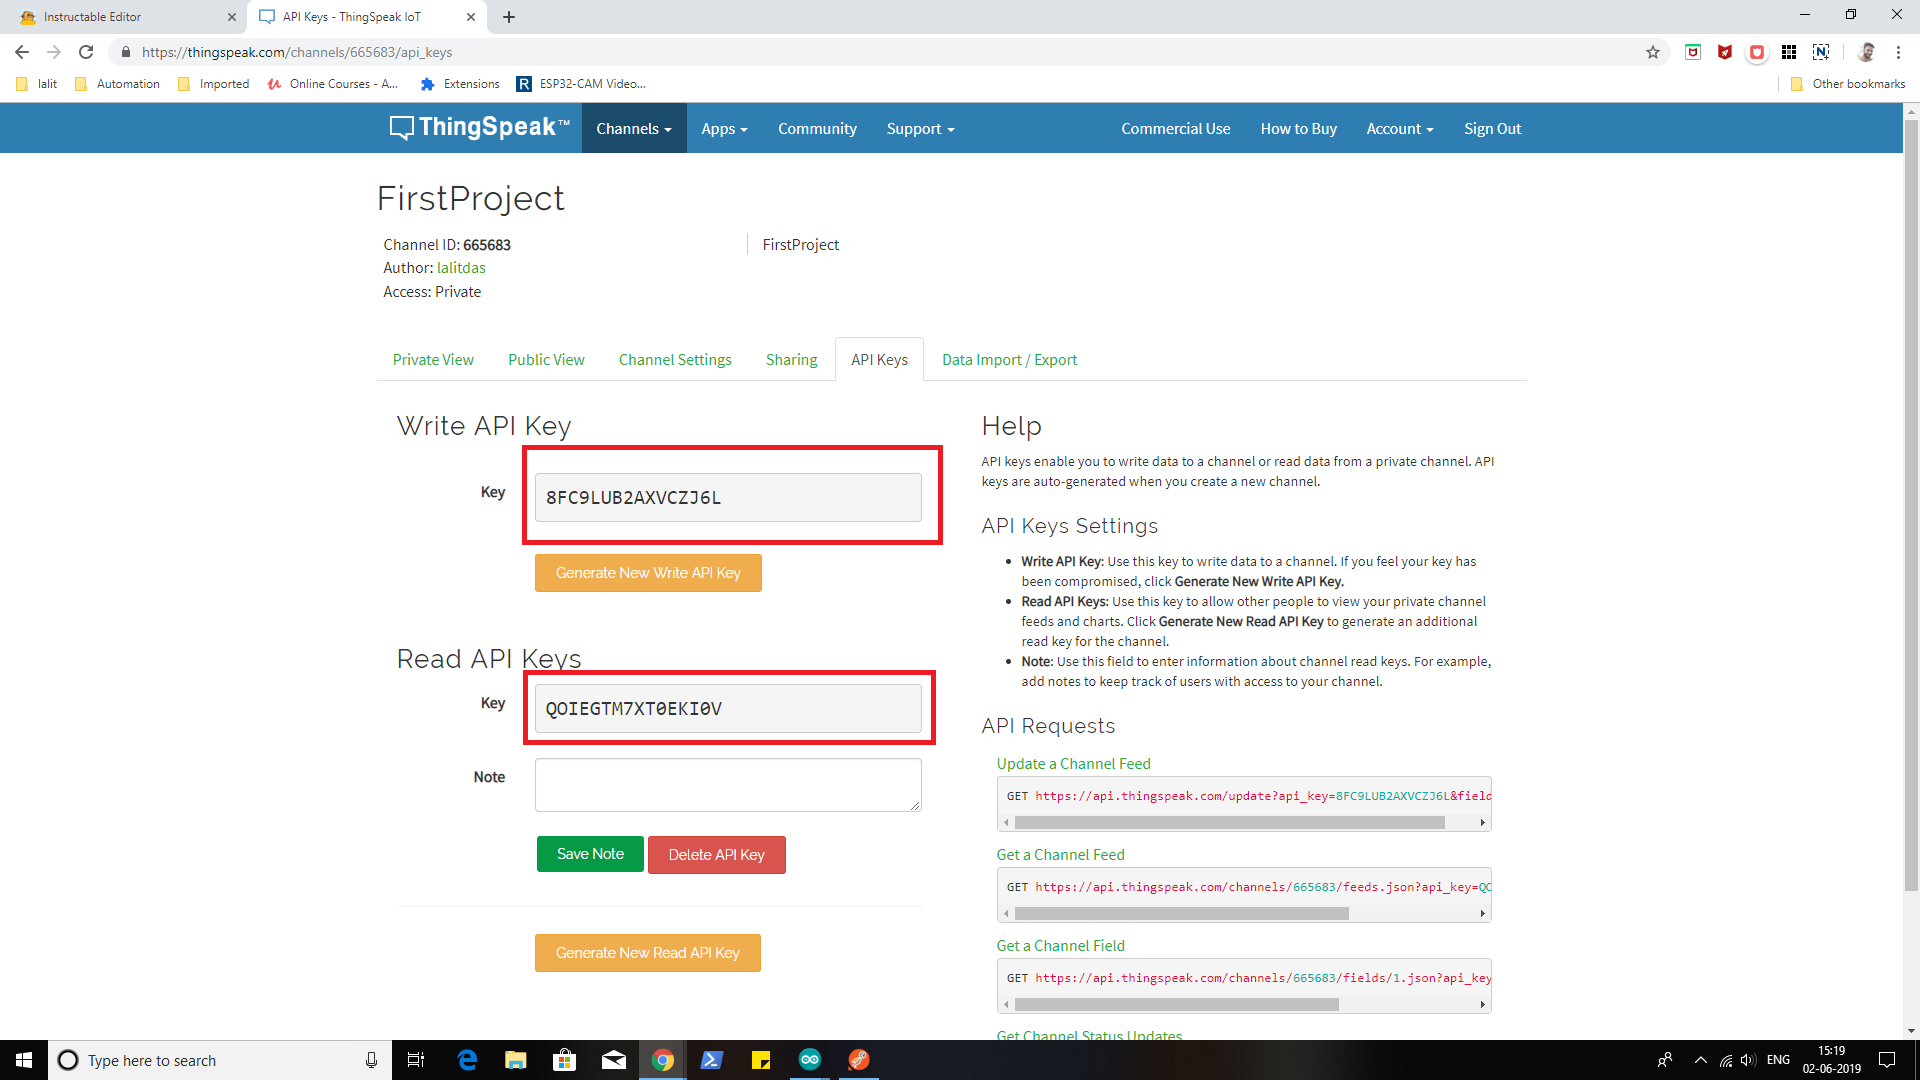
Task: Click the red shield extension icon
Action: tap(1724, 52)
